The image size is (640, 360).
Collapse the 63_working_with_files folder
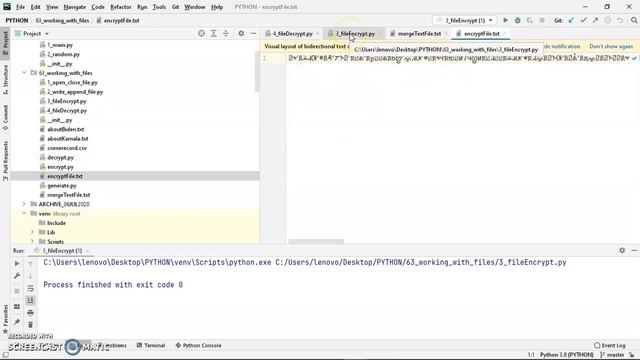coord(24,73)
